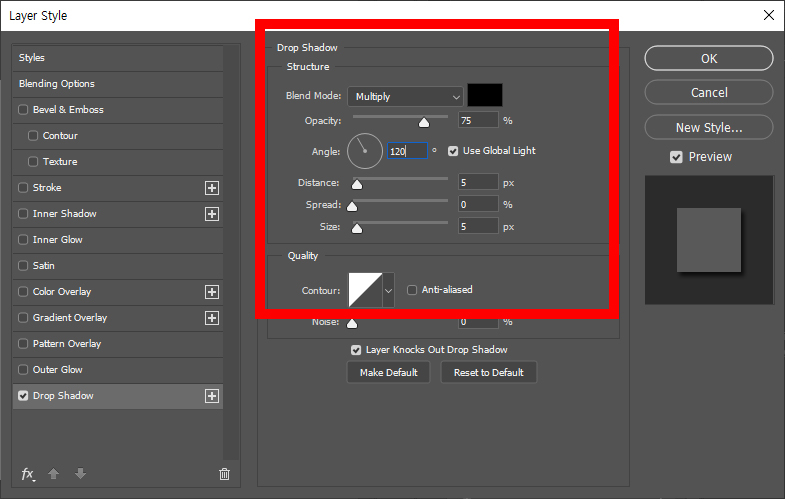Enable the Bevel & Emboss checkbox
This screenshot has width=785, height=499.
23,110
